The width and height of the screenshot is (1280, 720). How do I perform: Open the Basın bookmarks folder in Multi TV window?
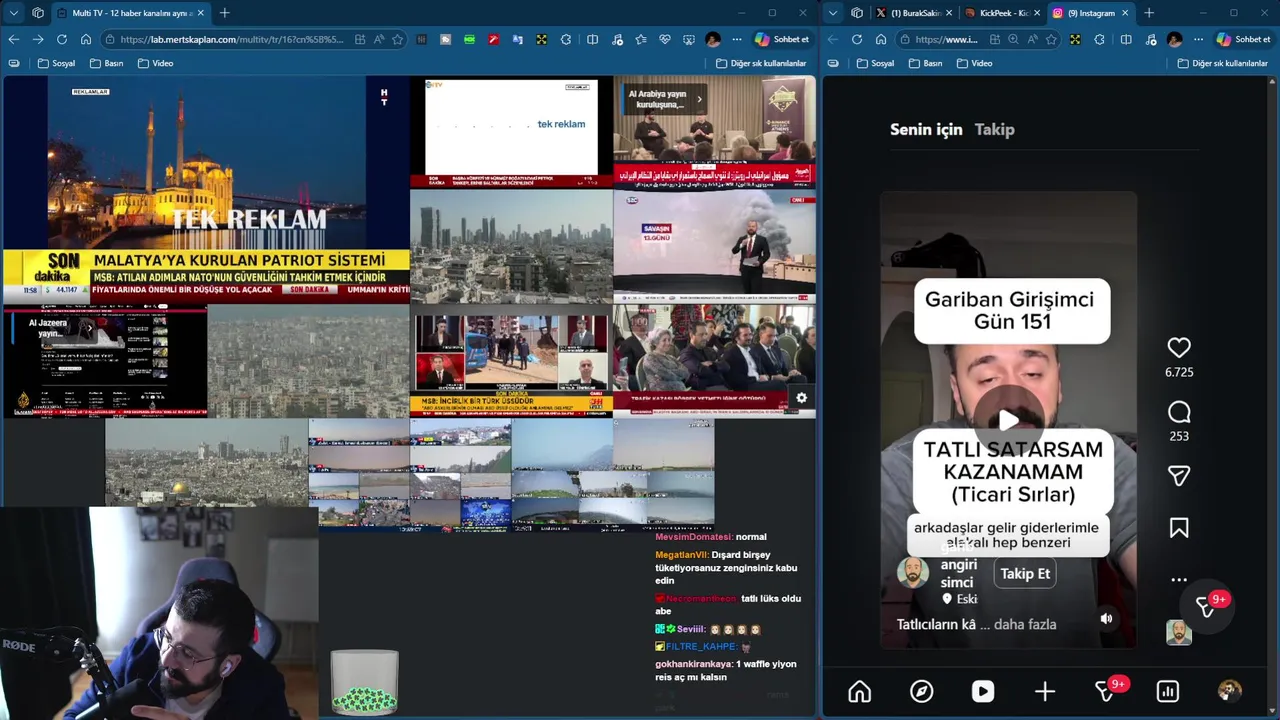click(x=106, y=63)
